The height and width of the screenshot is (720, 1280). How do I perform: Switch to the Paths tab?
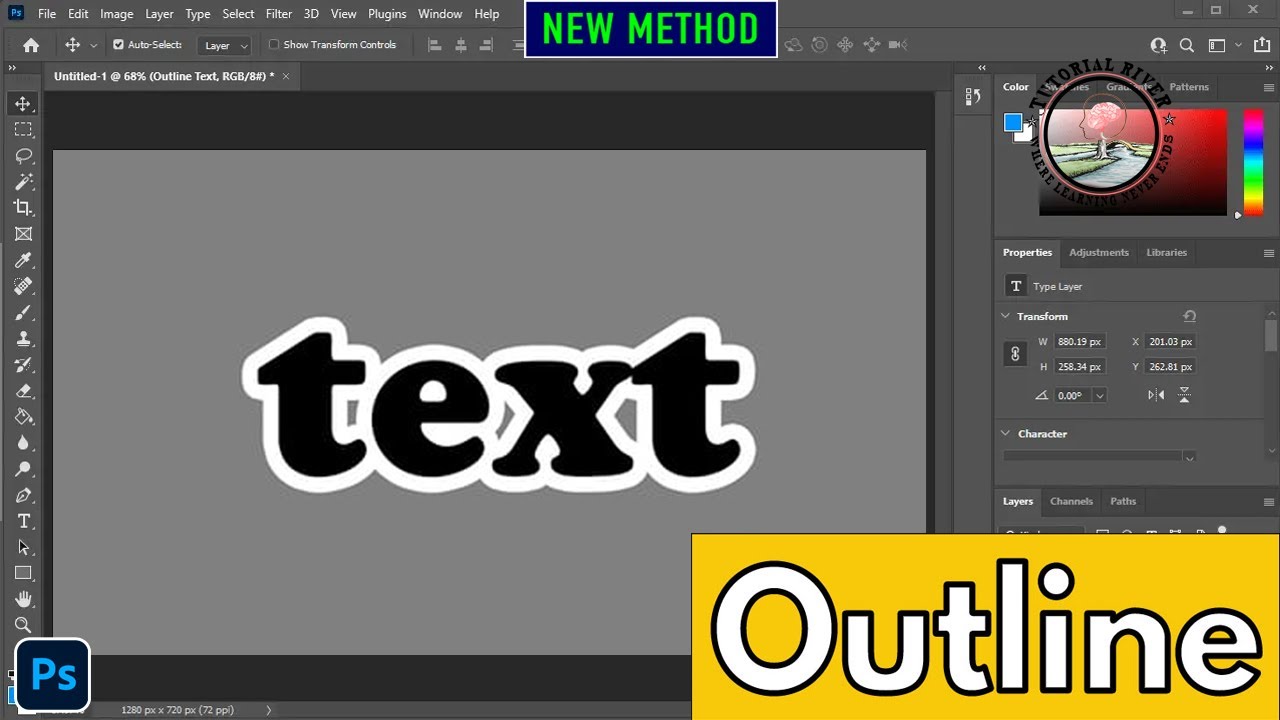point(1123,501)
